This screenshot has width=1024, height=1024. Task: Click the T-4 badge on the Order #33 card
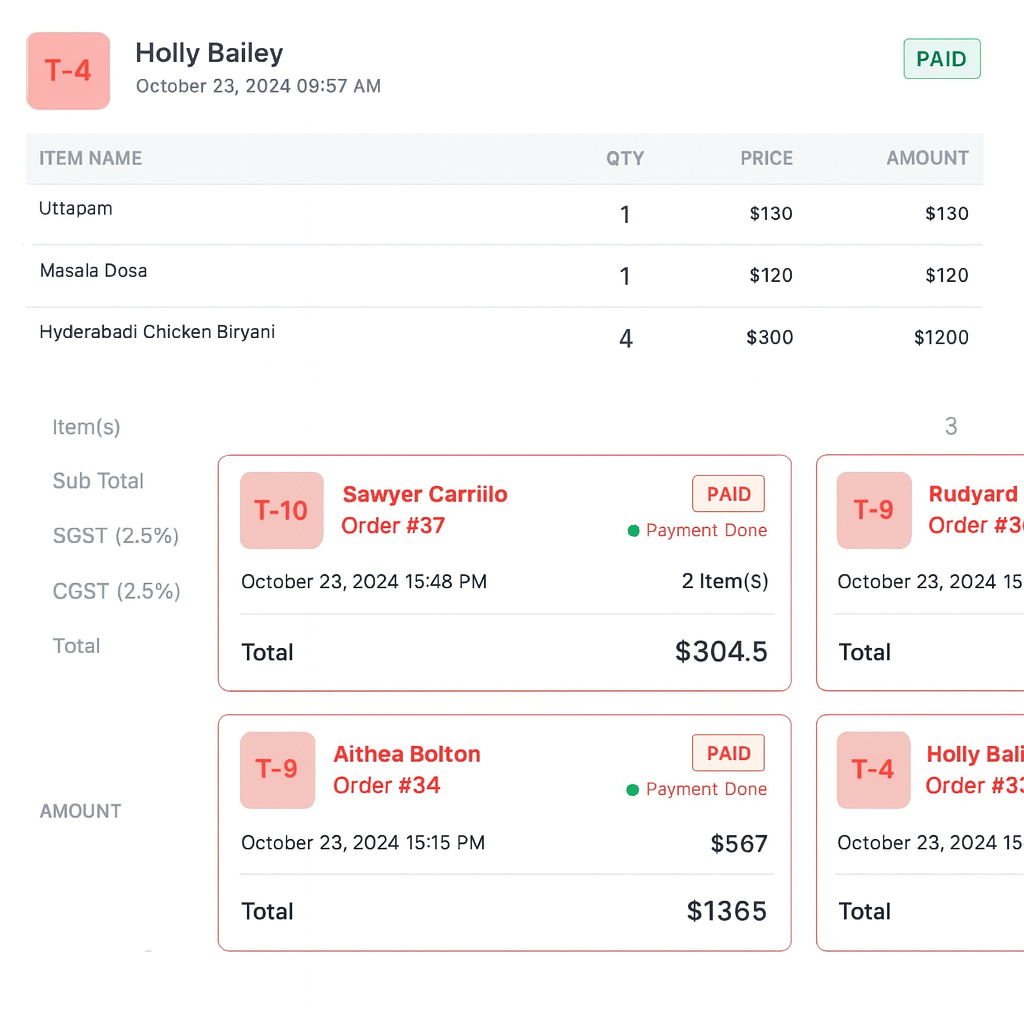(873, 769)
